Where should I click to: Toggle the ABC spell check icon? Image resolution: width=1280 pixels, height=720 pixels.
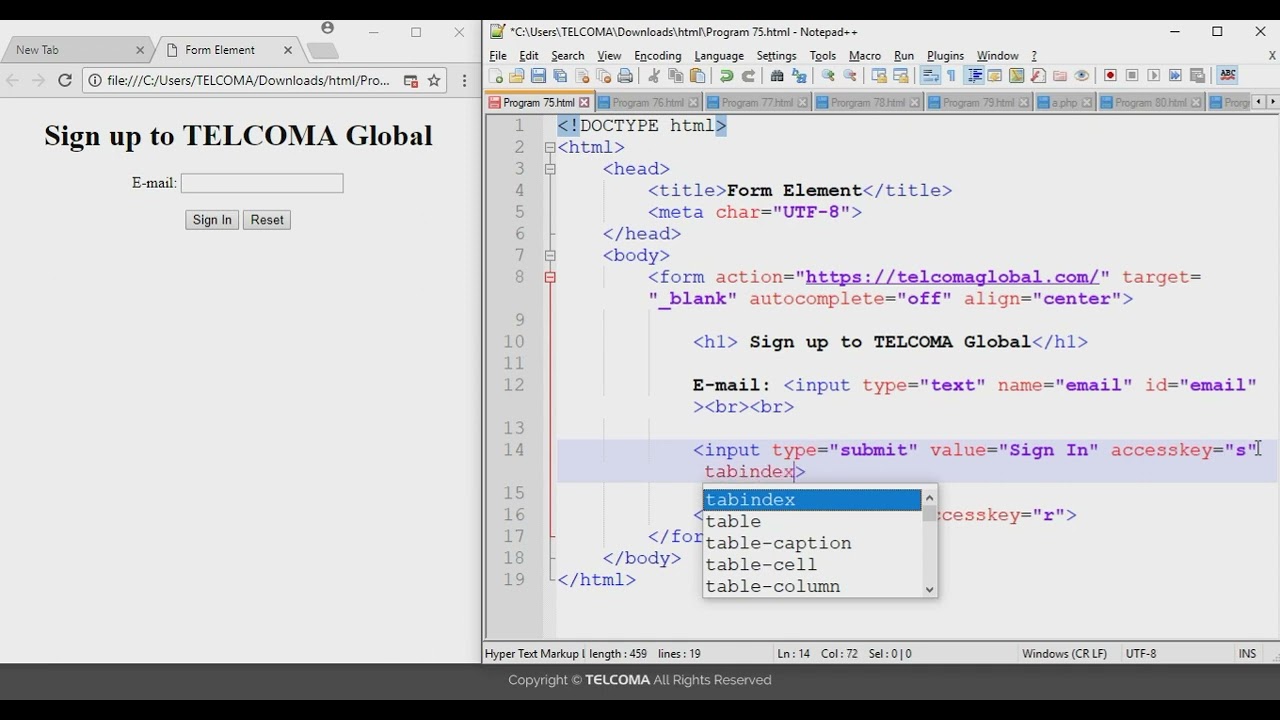[1227, 76]
